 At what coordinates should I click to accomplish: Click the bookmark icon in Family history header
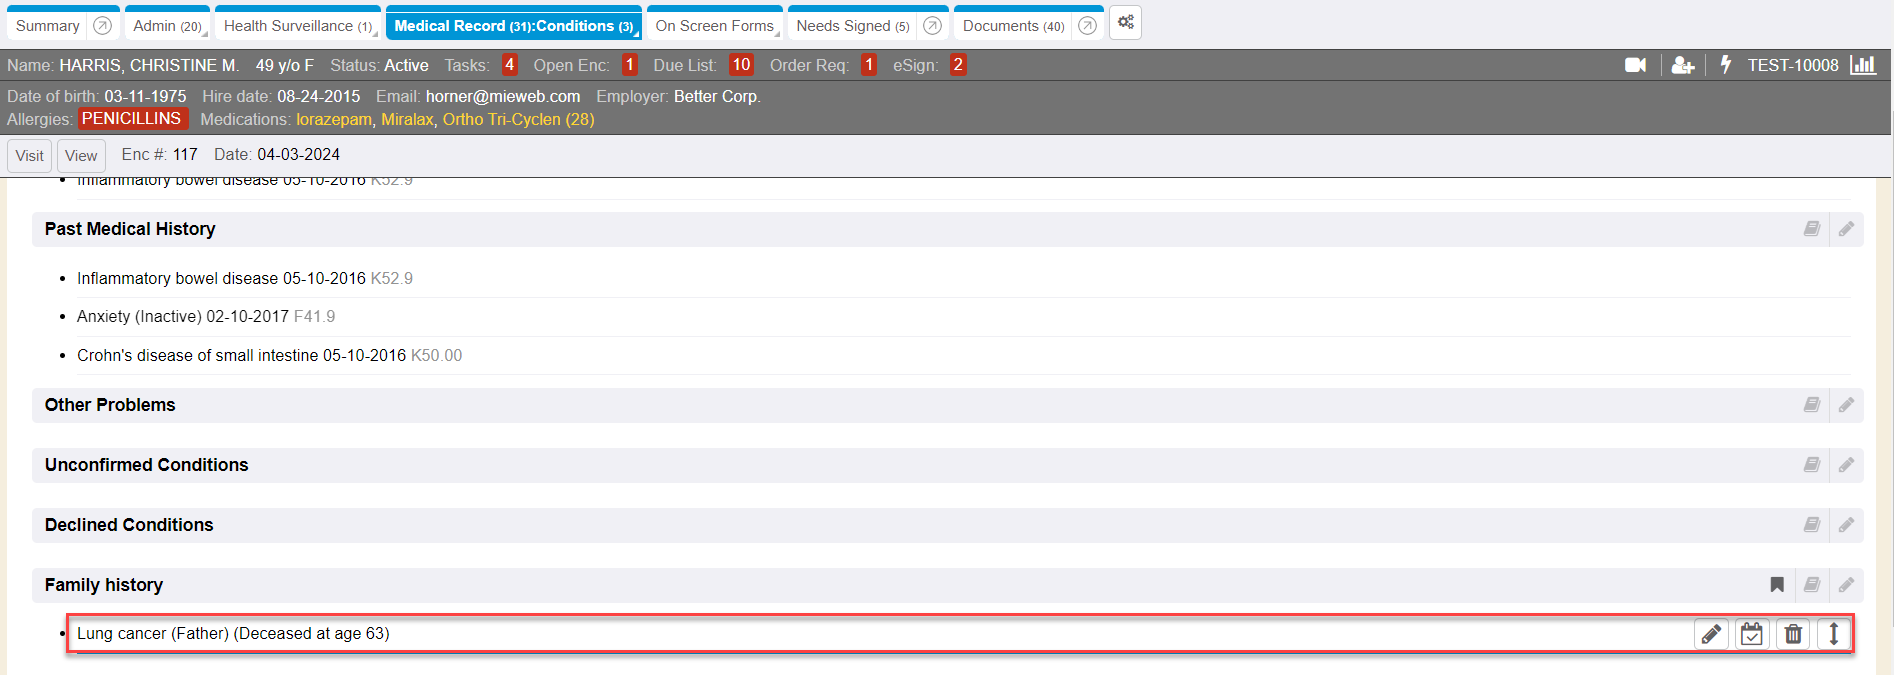click(x=1777, y=585)
